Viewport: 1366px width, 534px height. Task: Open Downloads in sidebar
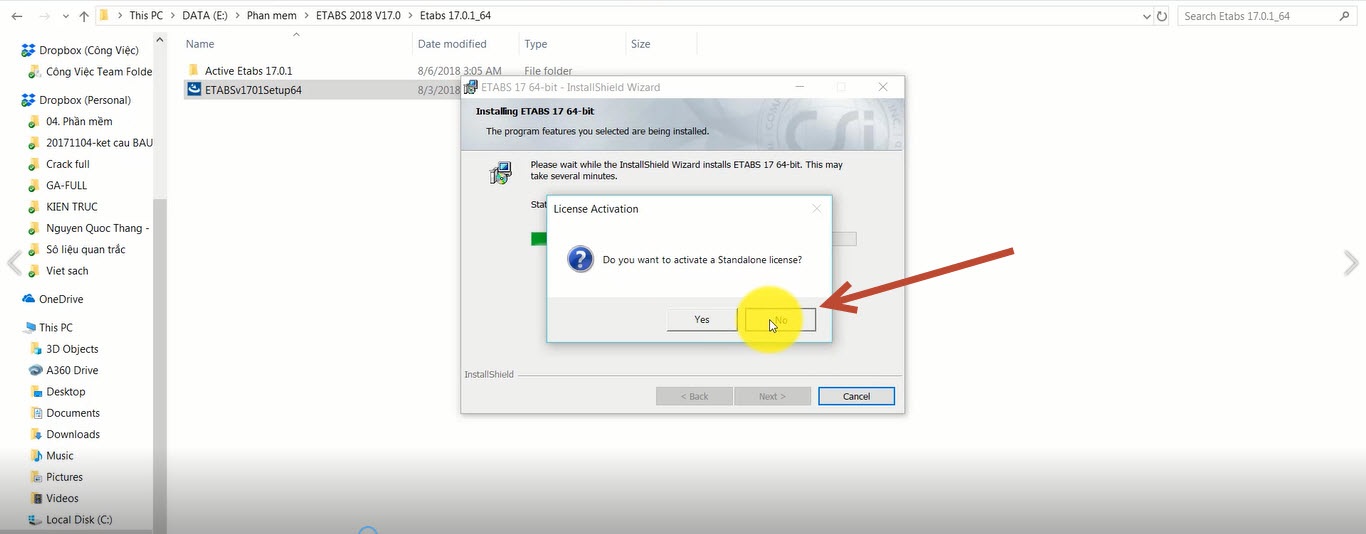click(73, 434)
